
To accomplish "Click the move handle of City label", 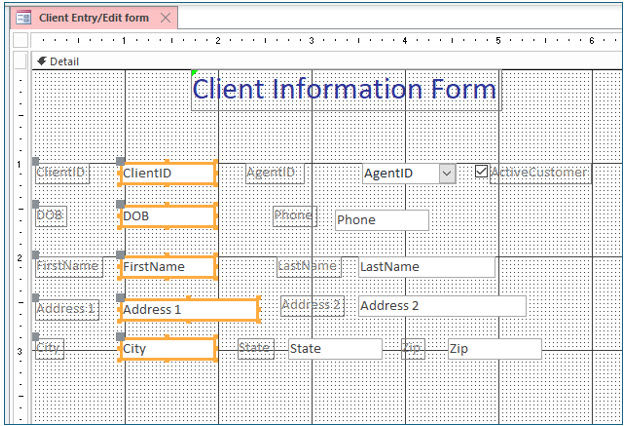I will pos(36,337).
